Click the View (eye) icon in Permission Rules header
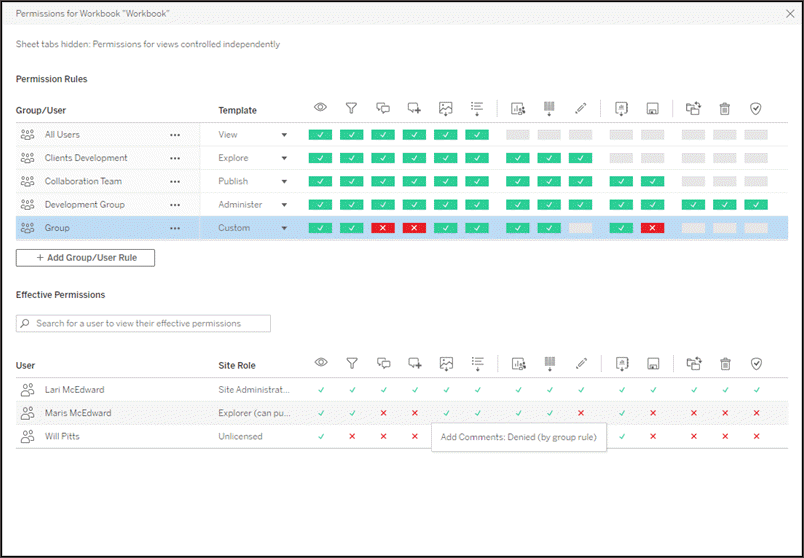 click(x=320, y=108)
